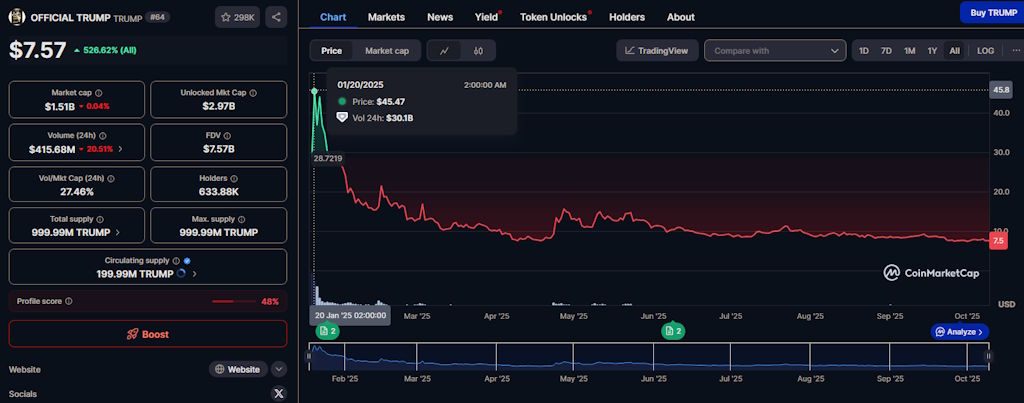Click the June '25 news event marker
1024x403 pixels.
click(673, 331)
